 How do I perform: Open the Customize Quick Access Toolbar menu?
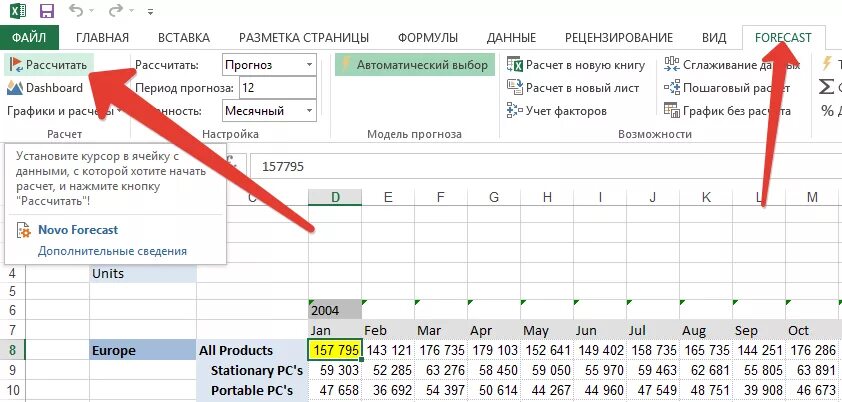pos(150,11)
